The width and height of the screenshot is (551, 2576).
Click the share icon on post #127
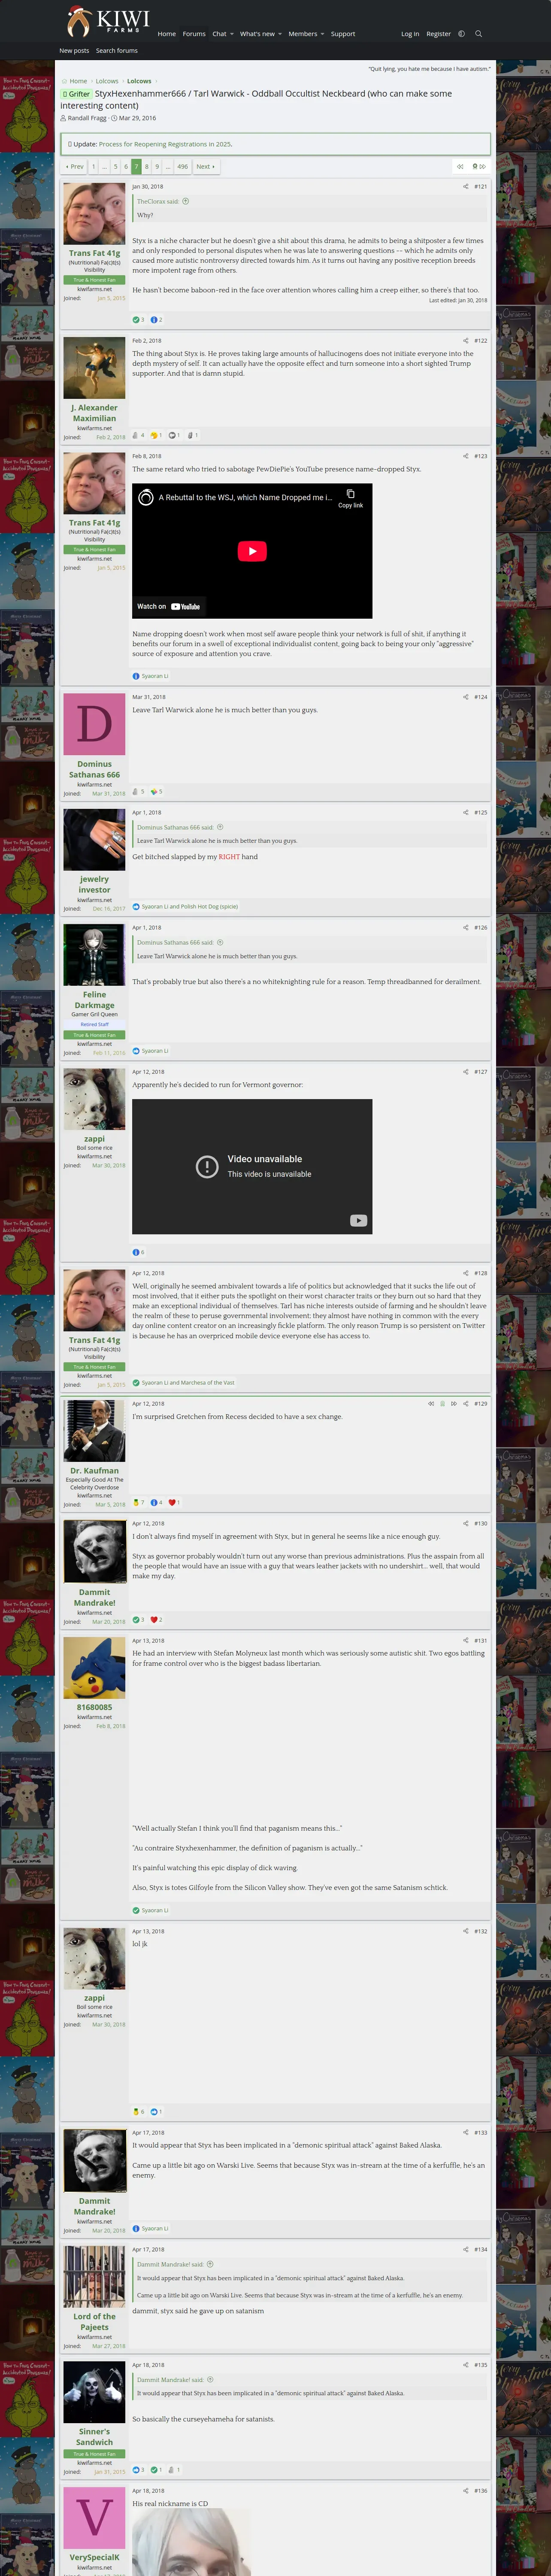pos(466,1072)
